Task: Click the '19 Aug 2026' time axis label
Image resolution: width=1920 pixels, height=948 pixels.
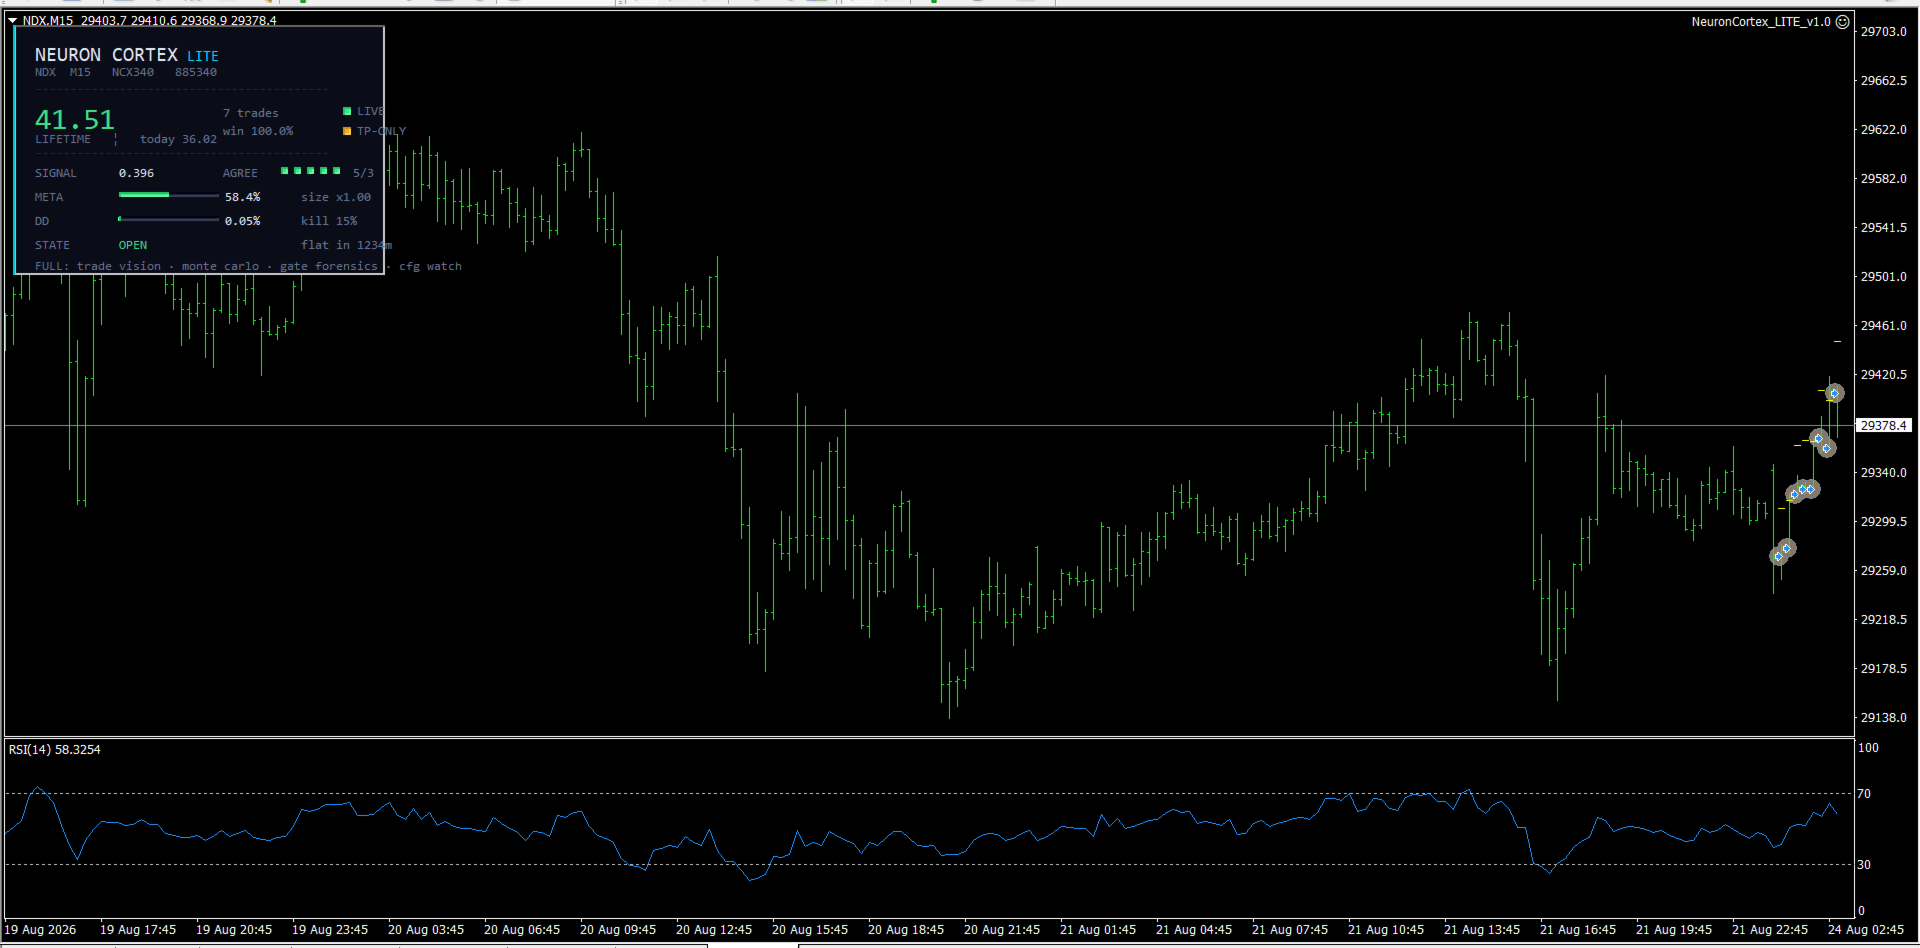Action: [40, 929]
